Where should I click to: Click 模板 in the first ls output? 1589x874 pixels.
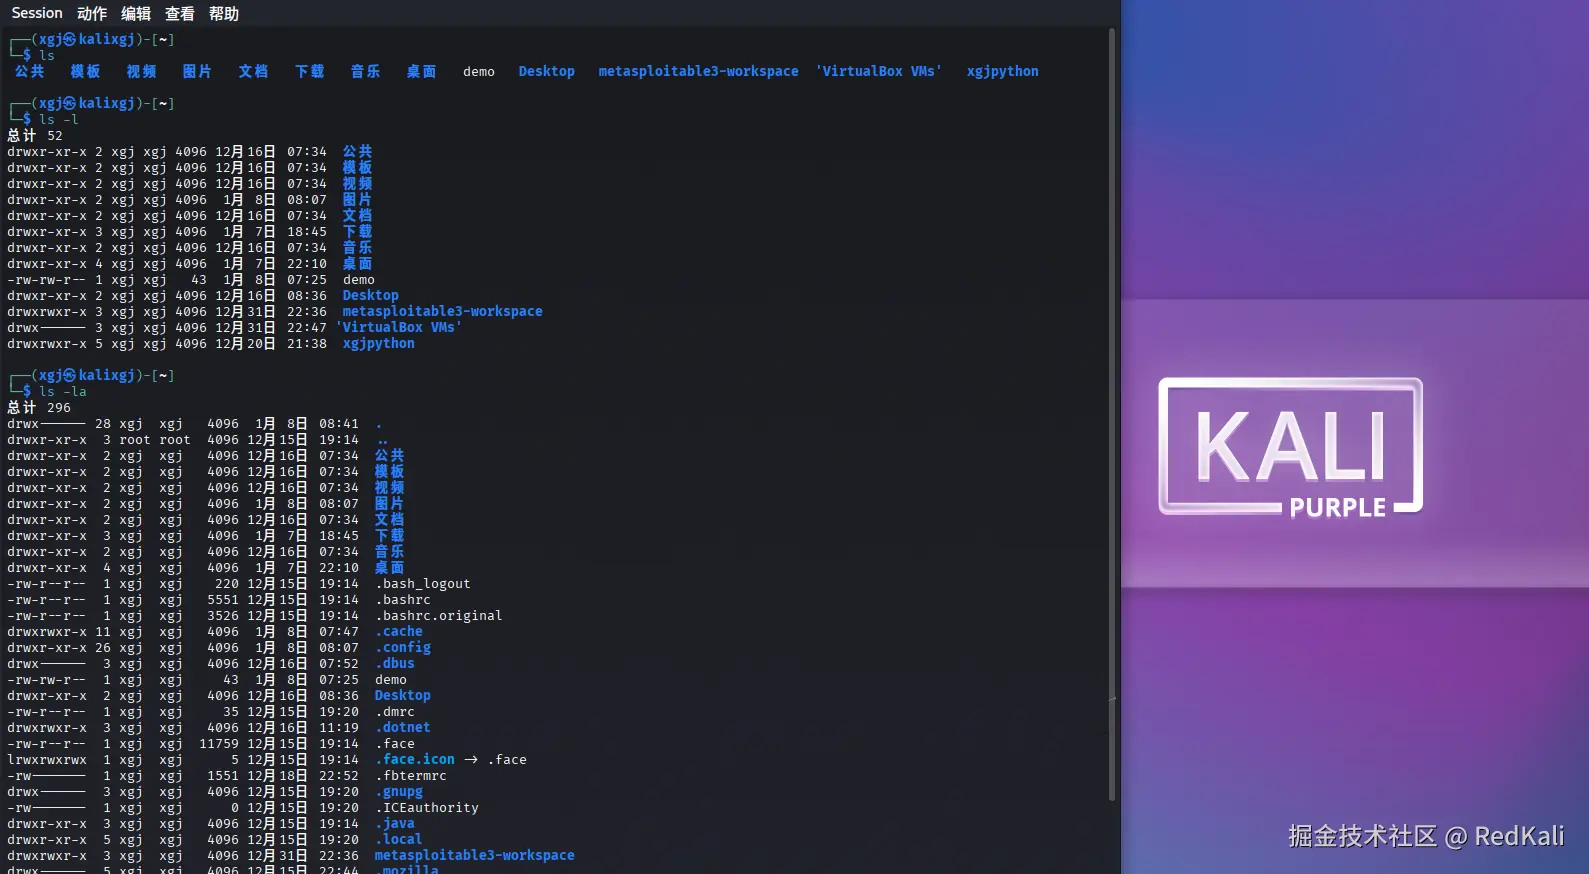pyautogui.click(x=86, y=71)
